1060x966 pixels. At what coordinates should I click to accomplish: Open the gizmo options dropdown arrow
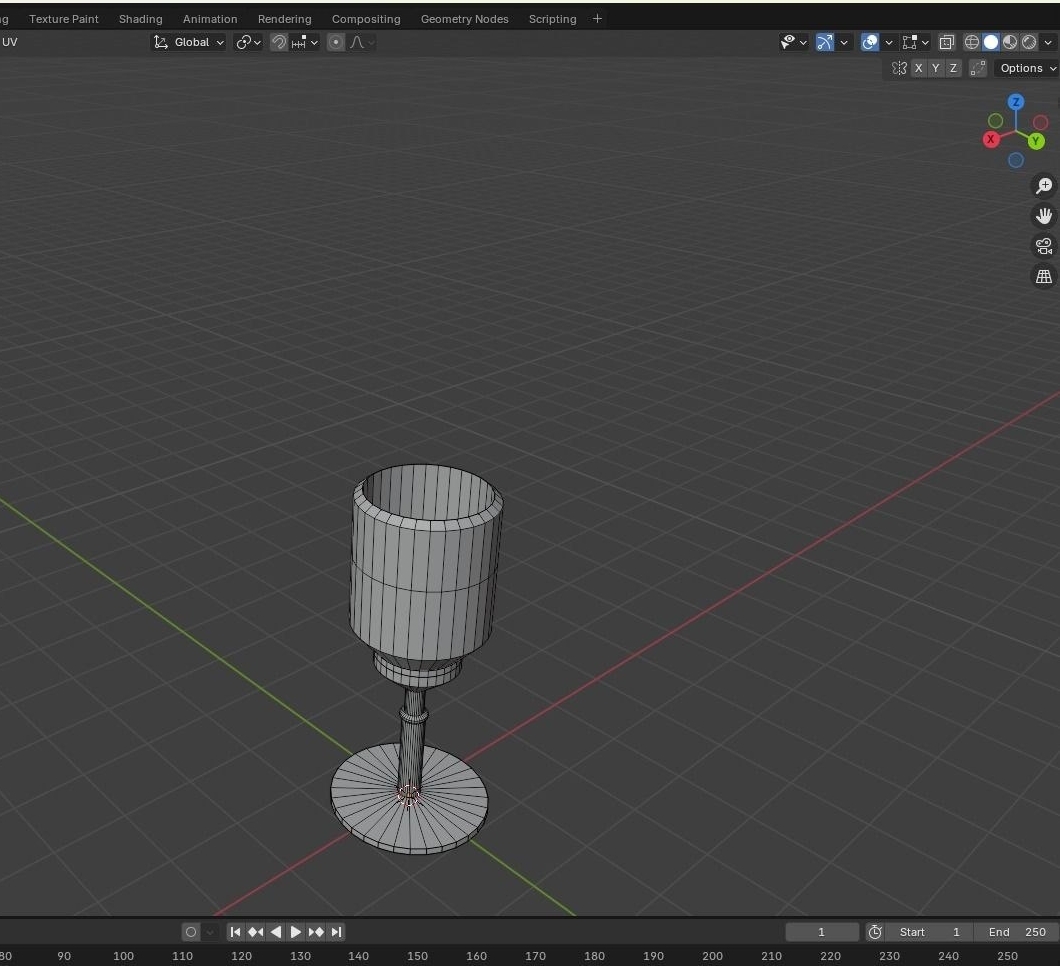(x=844, y=42)
